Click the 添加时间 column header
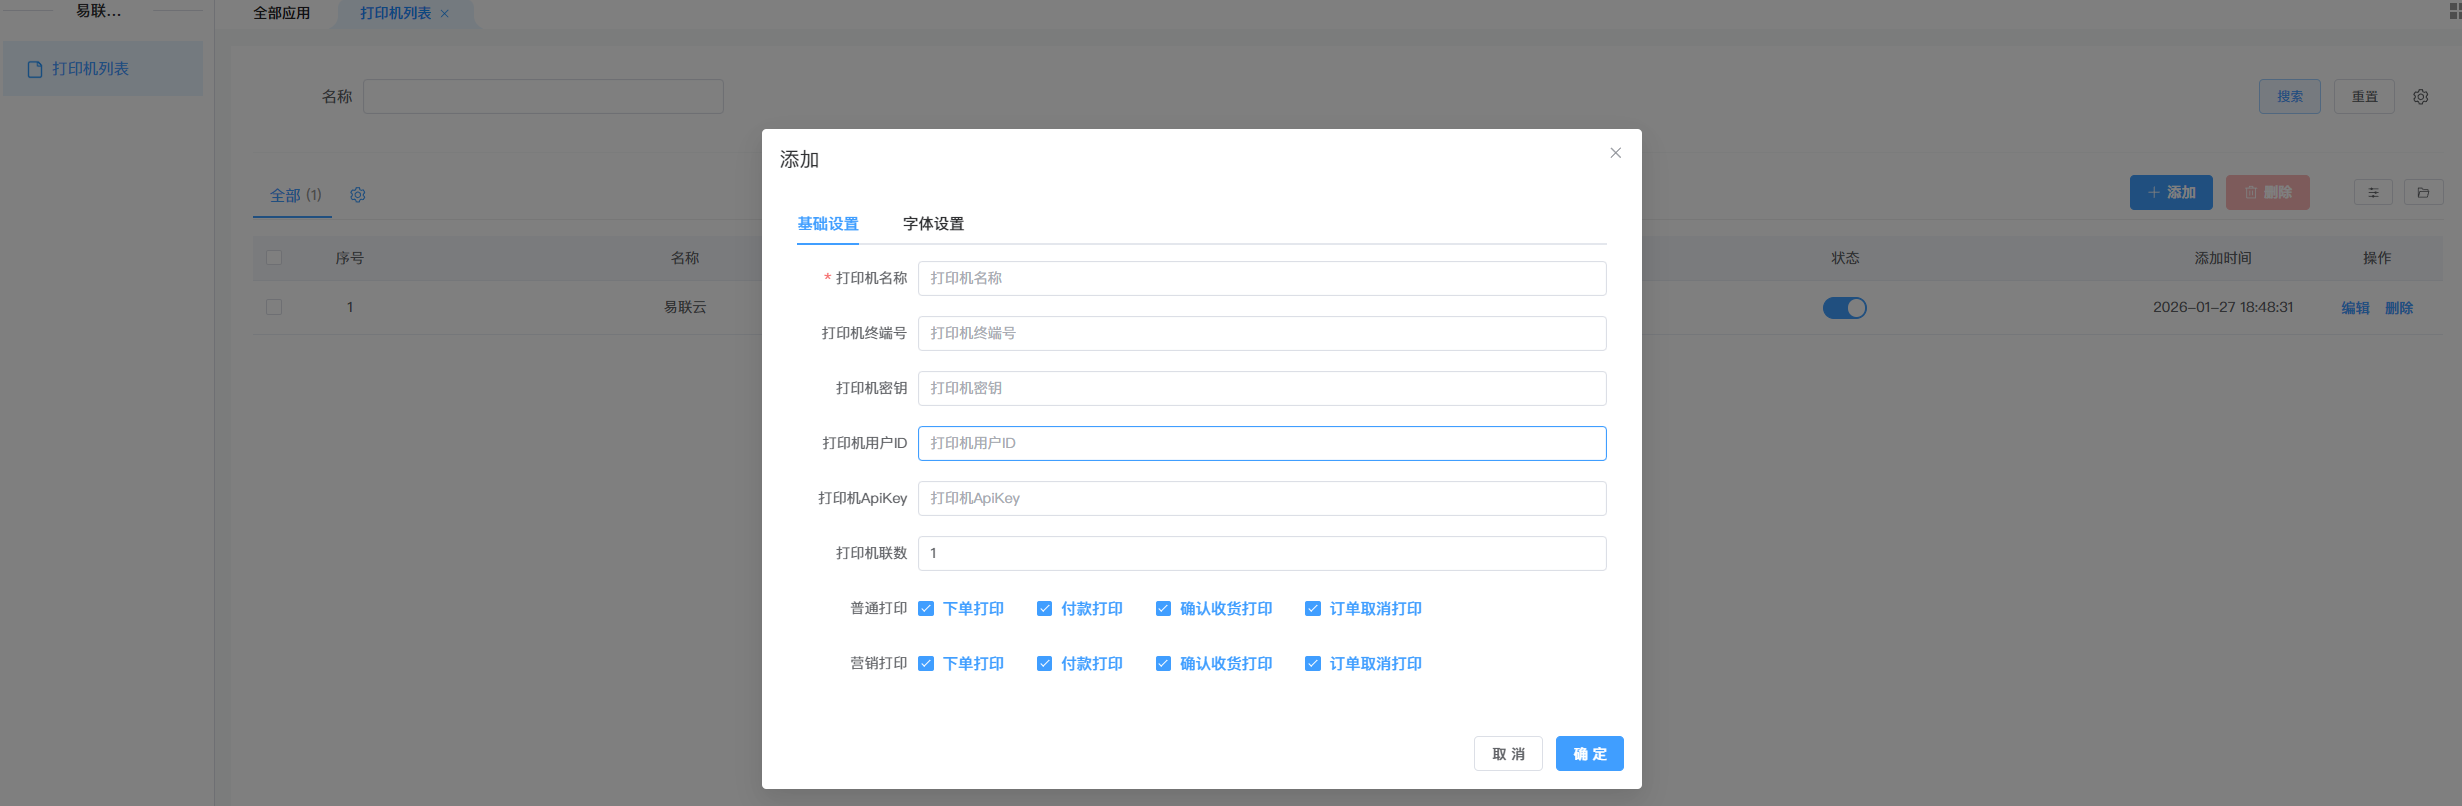This screenshot has height=806, width=2462. 2222,258
